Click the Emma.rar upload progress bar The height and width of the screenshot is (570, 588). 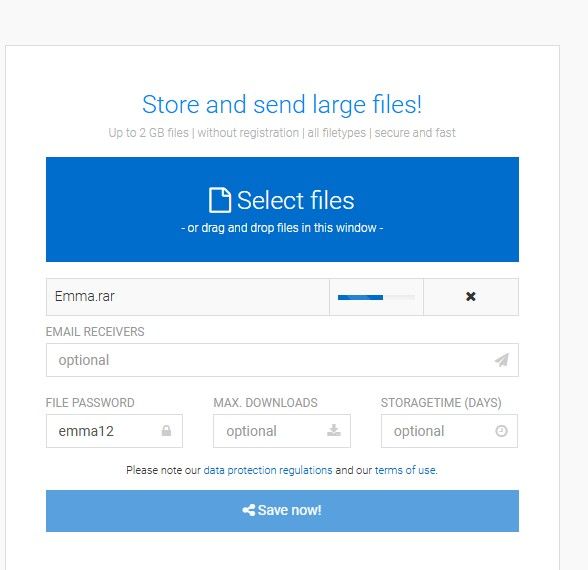[376, 297]
